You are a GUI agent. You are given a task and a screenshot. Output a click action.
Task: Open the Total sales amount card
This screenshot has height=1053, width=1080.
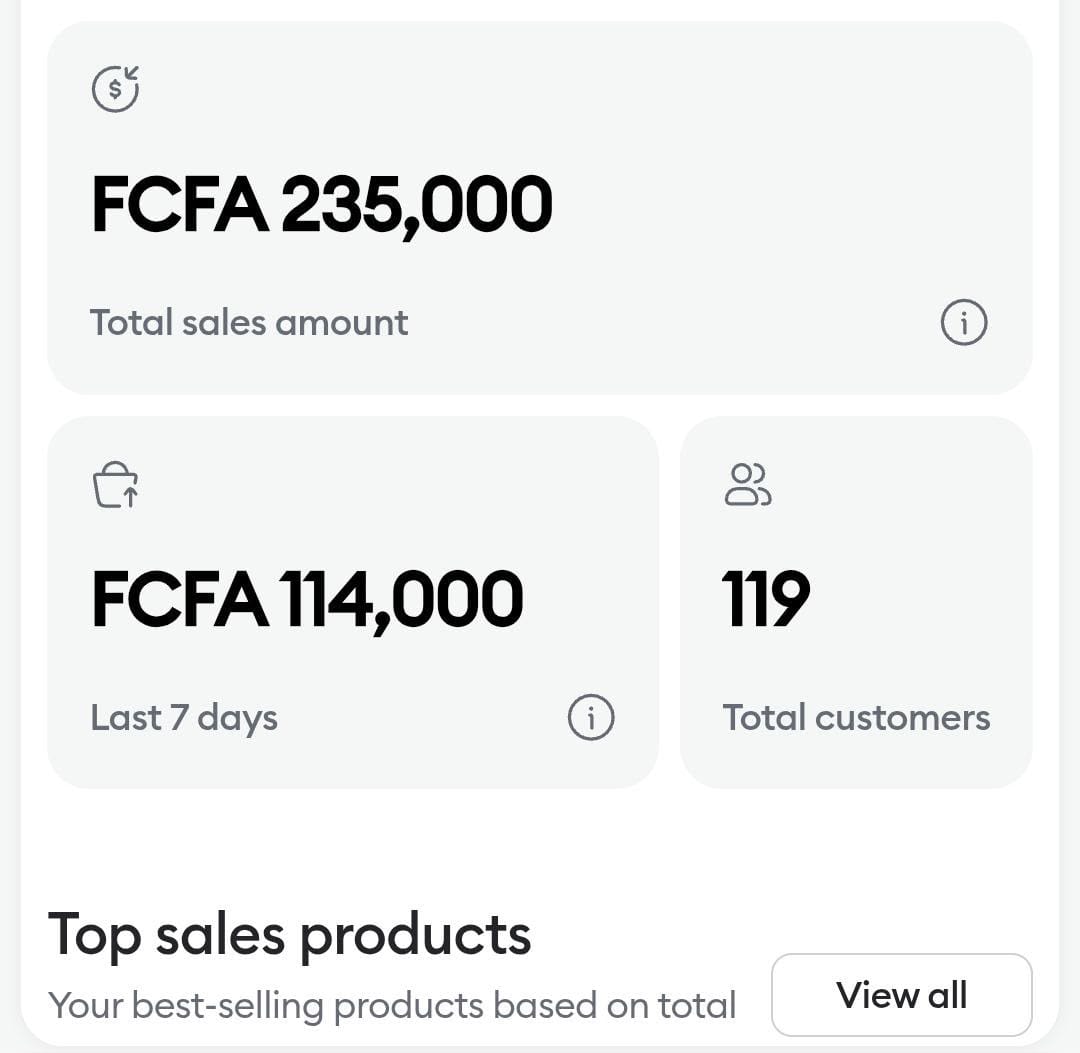pyautogui.click(x=539, y=208)
